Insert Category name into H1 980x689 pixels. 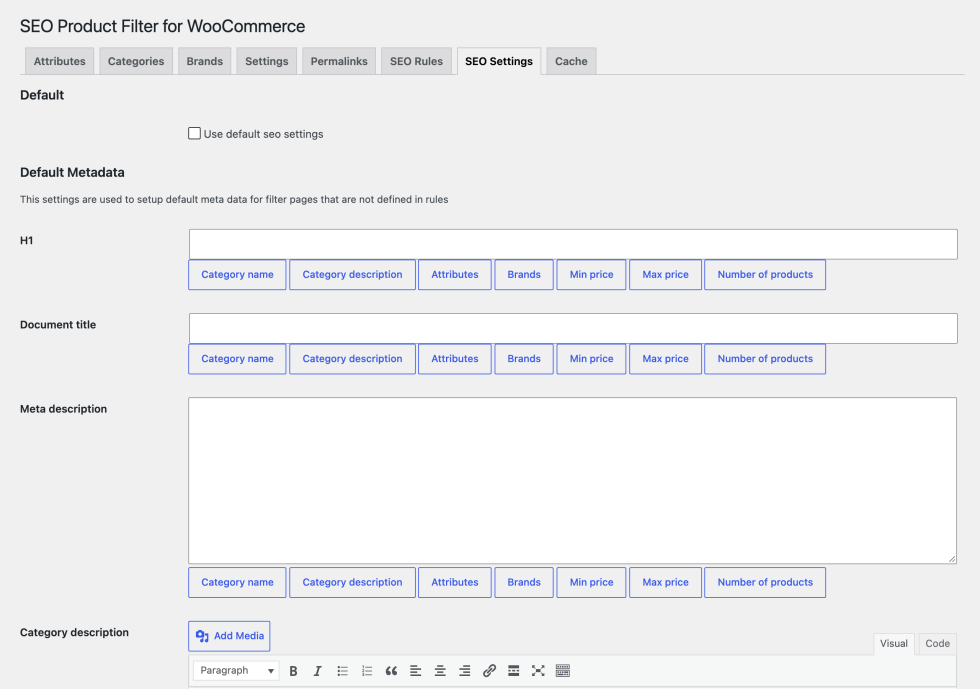coord(238,274)
